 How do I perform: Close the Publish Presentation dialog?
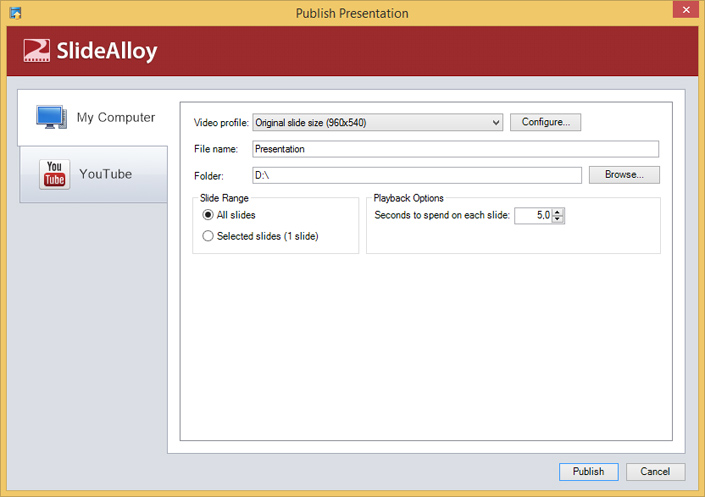tap(686, 9)
